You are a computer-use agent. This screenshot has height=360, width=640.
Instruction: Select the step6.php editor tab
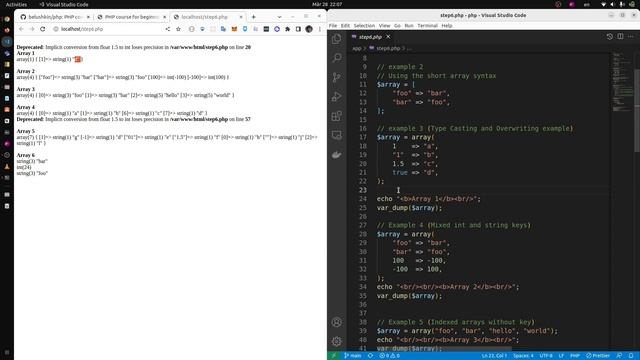click(x=370, y=37)
